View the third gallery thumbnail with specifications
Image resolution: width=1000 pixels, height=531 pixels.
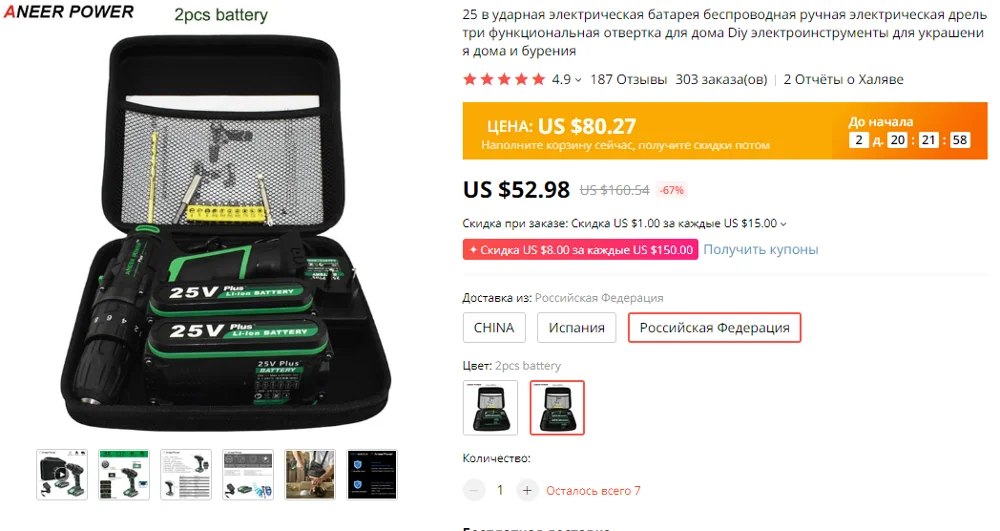click(x=186, y=474)
